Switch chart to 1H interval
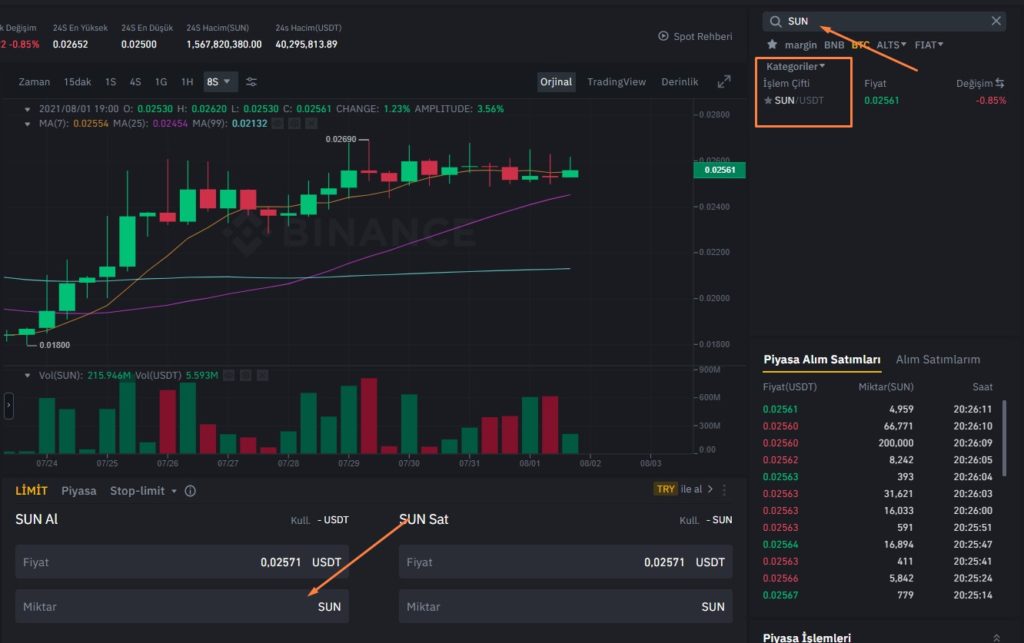 [x=187, y=82]
